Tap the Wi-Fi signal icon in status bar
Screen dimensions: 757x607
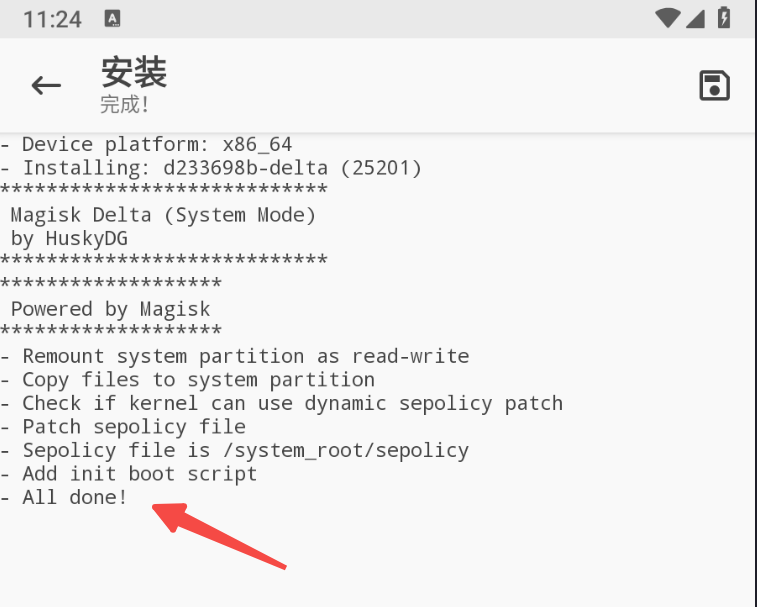(668, 18)
